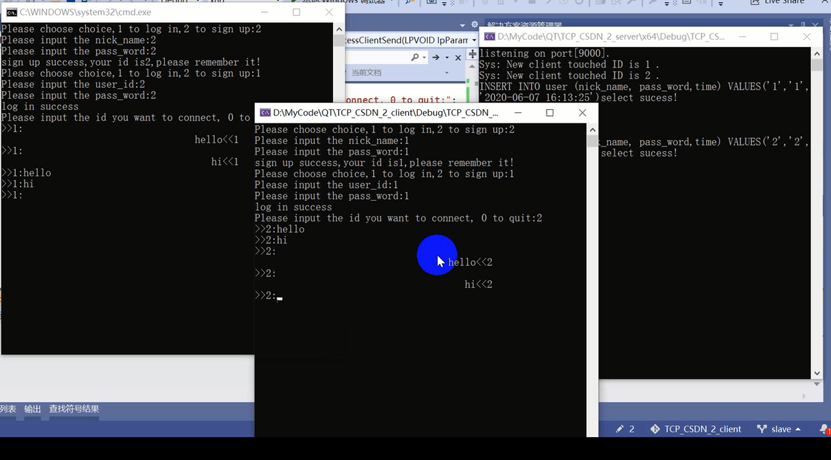Image resolution: width=831 pixels, height=460 pixels.
Task: Close the TCP_CSDN_2_client console window
Action: (582, 113)
